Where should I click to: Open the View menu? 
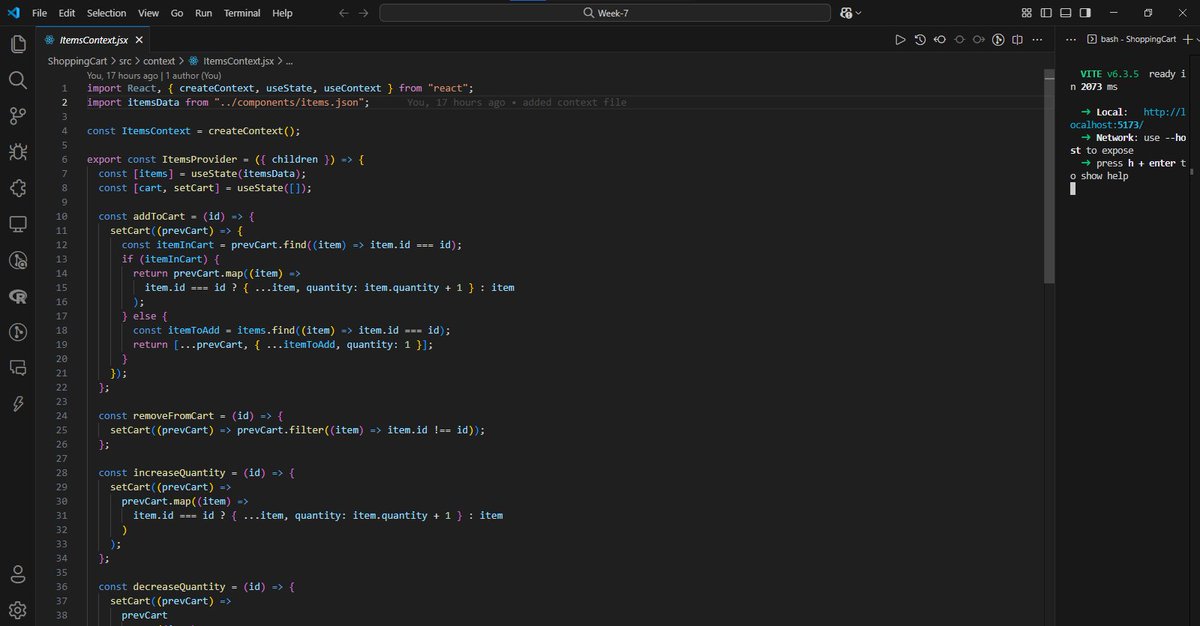pos(148,13)
